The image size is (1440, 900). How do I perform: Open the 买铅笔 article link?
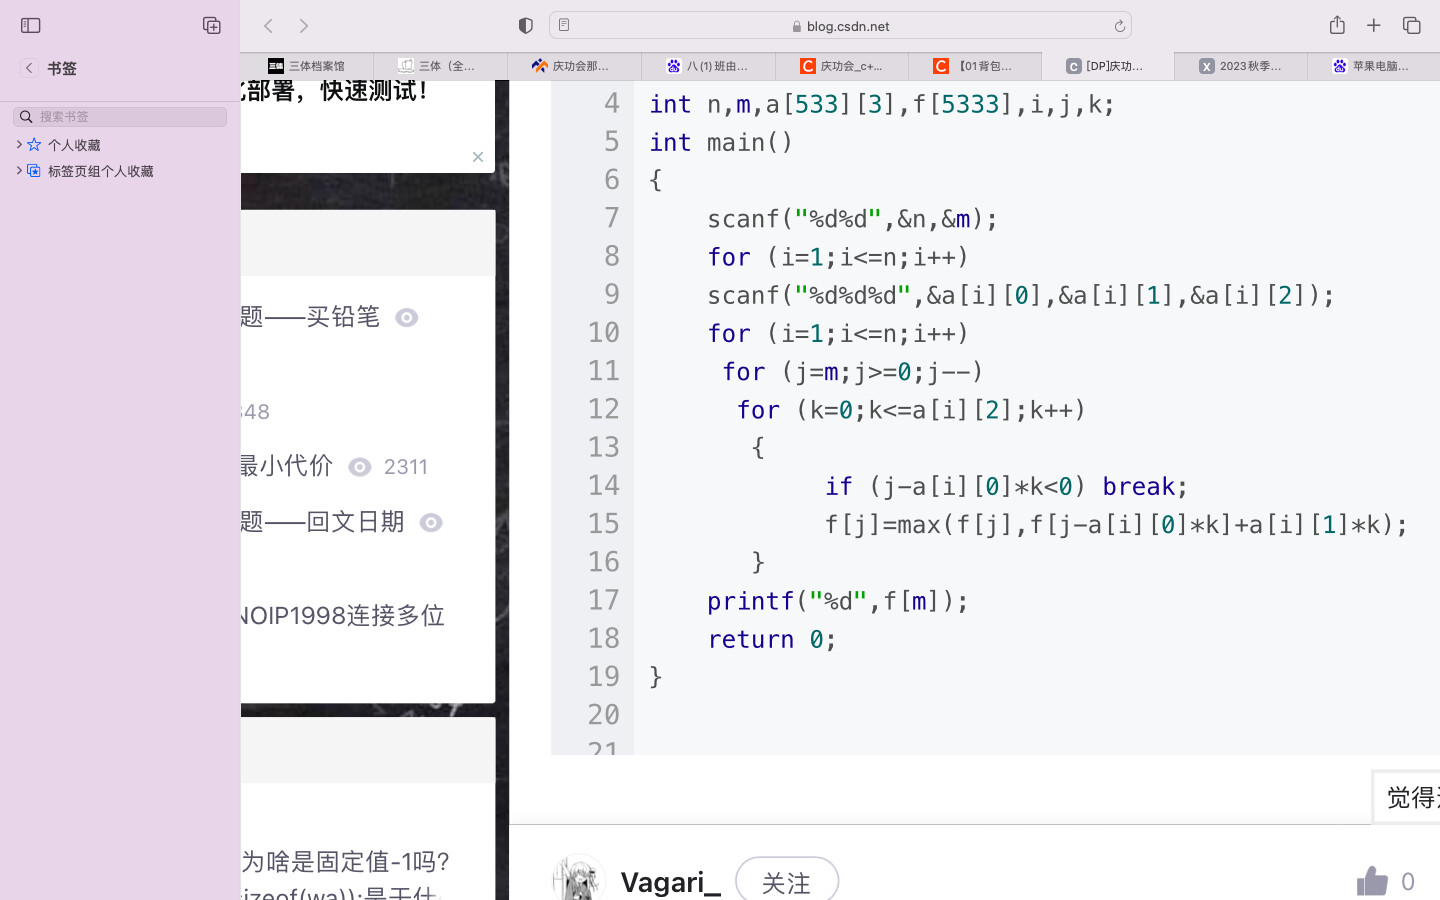310,317
